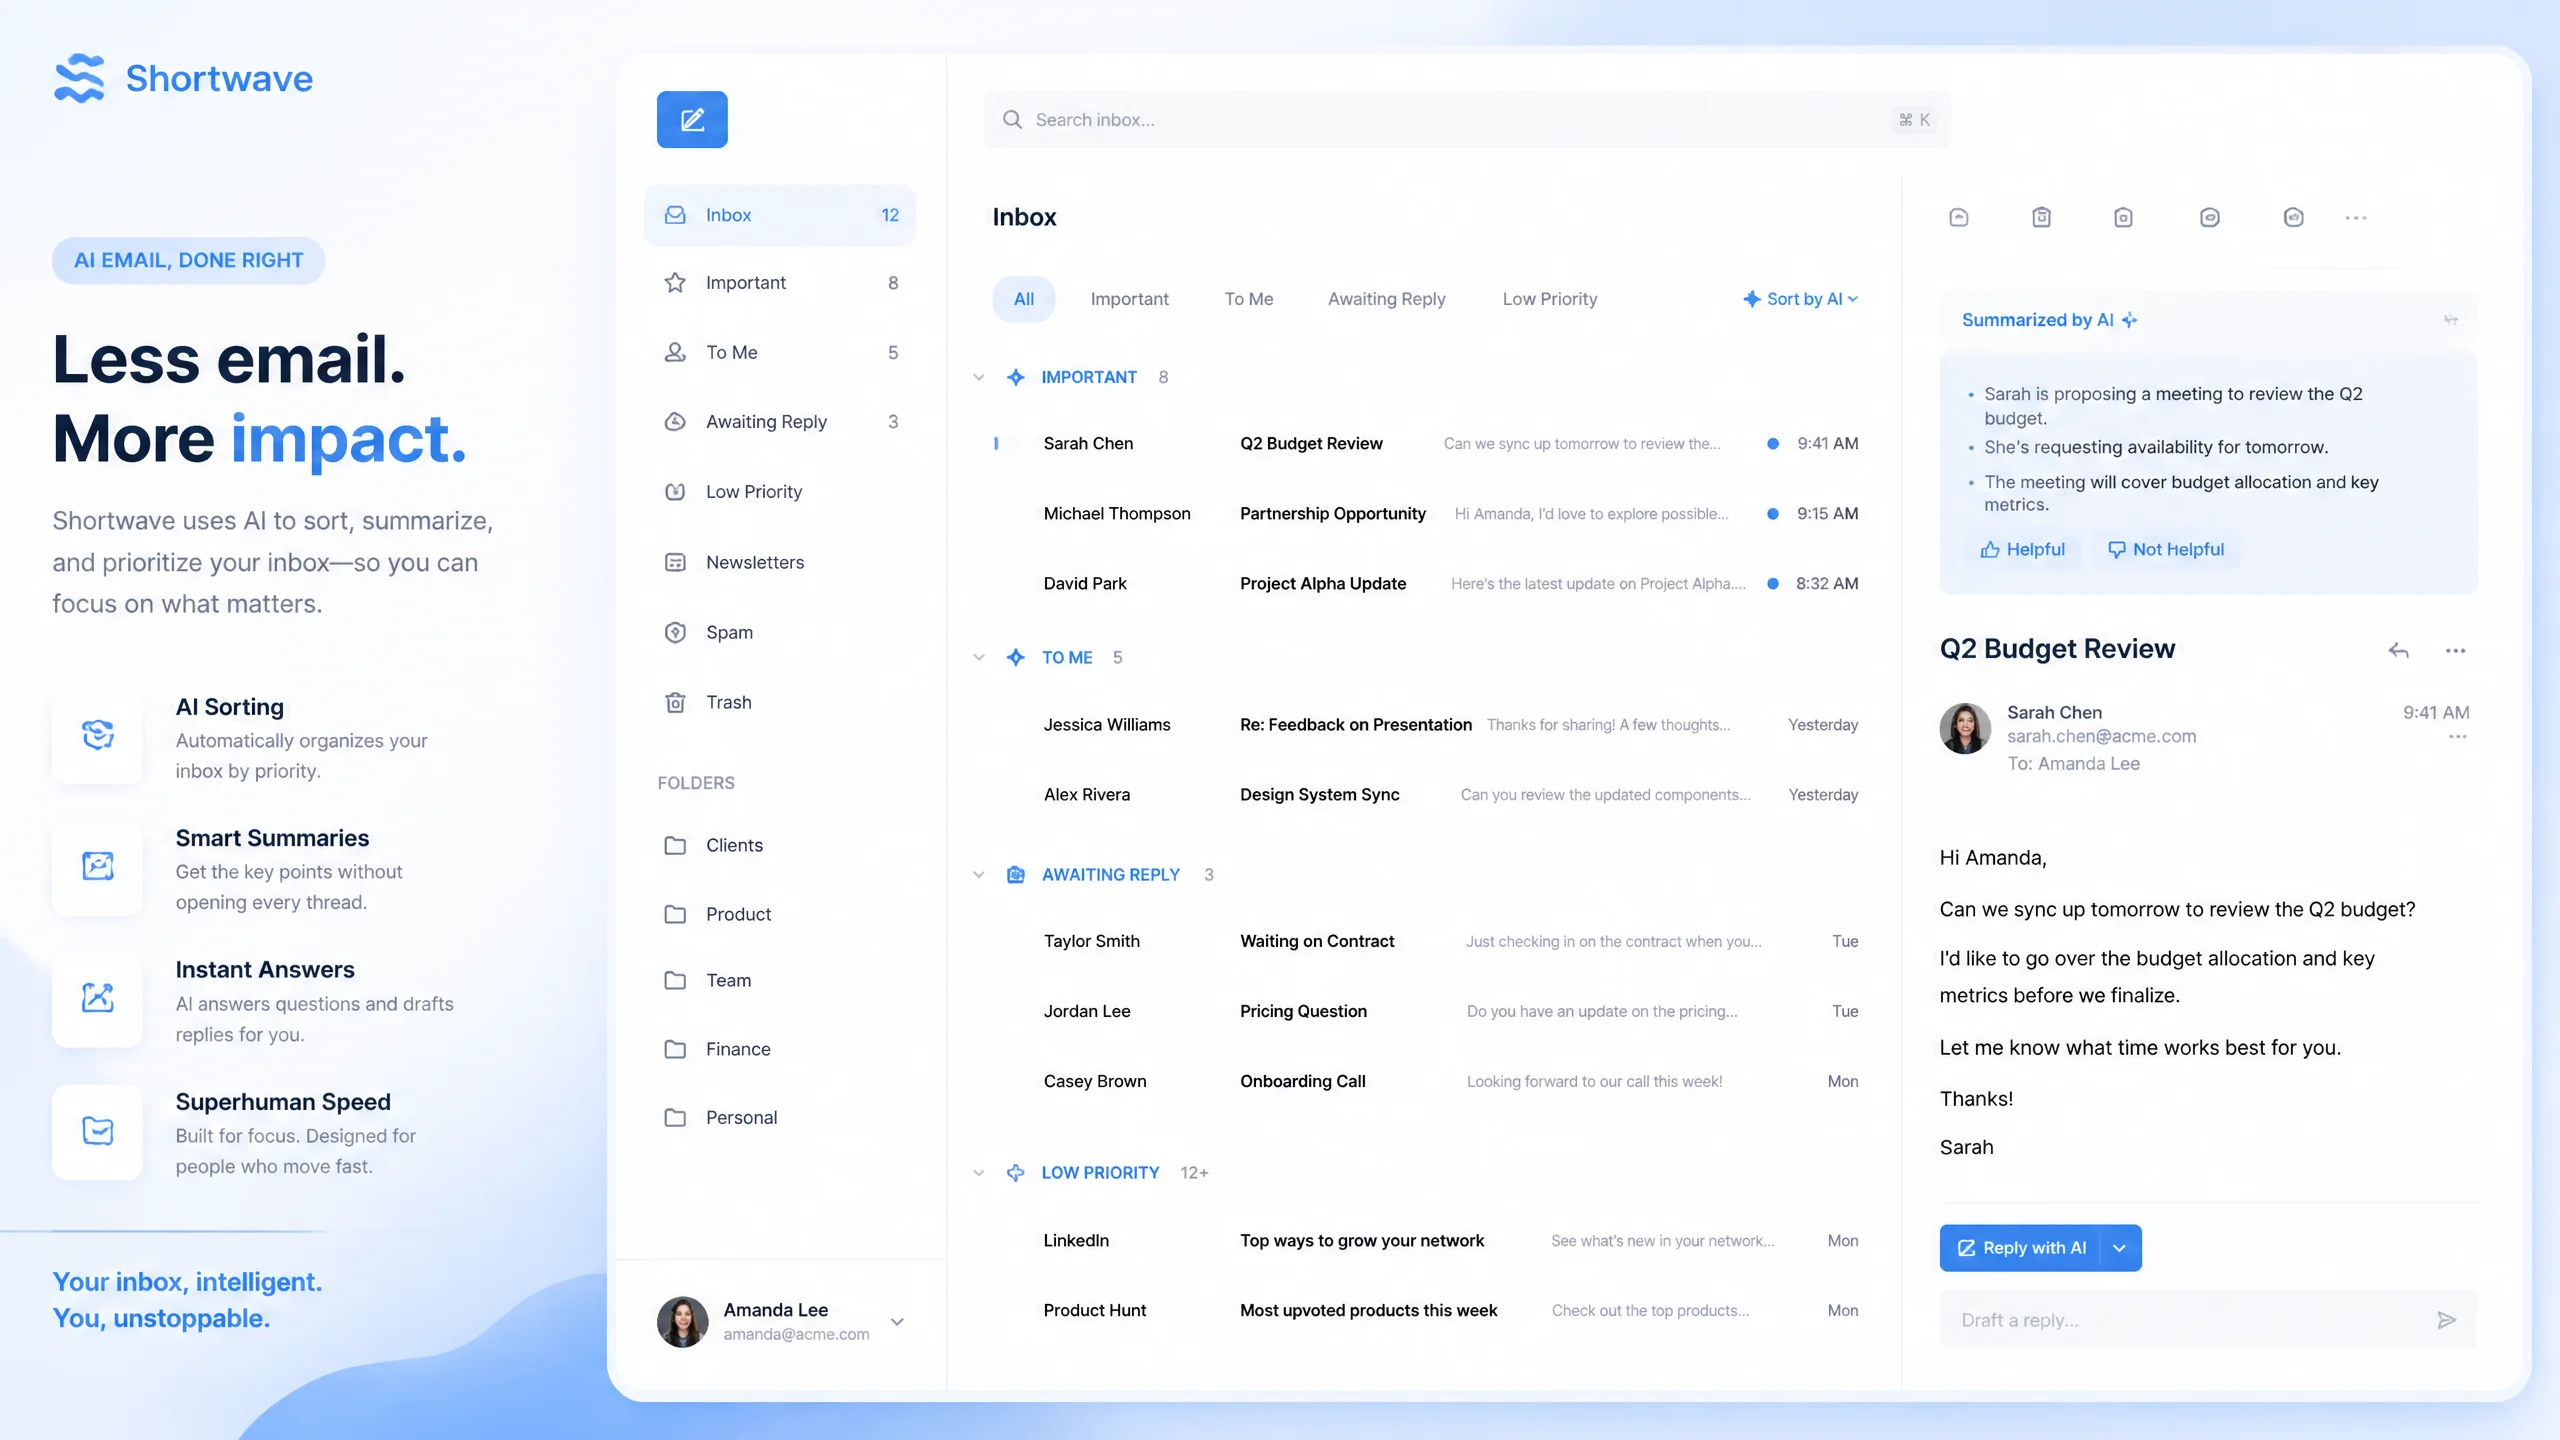The width and height of the screenshot is (2560, 1440).
Task: Click the sidebar Low Priority icon
Action: (675, 492)
